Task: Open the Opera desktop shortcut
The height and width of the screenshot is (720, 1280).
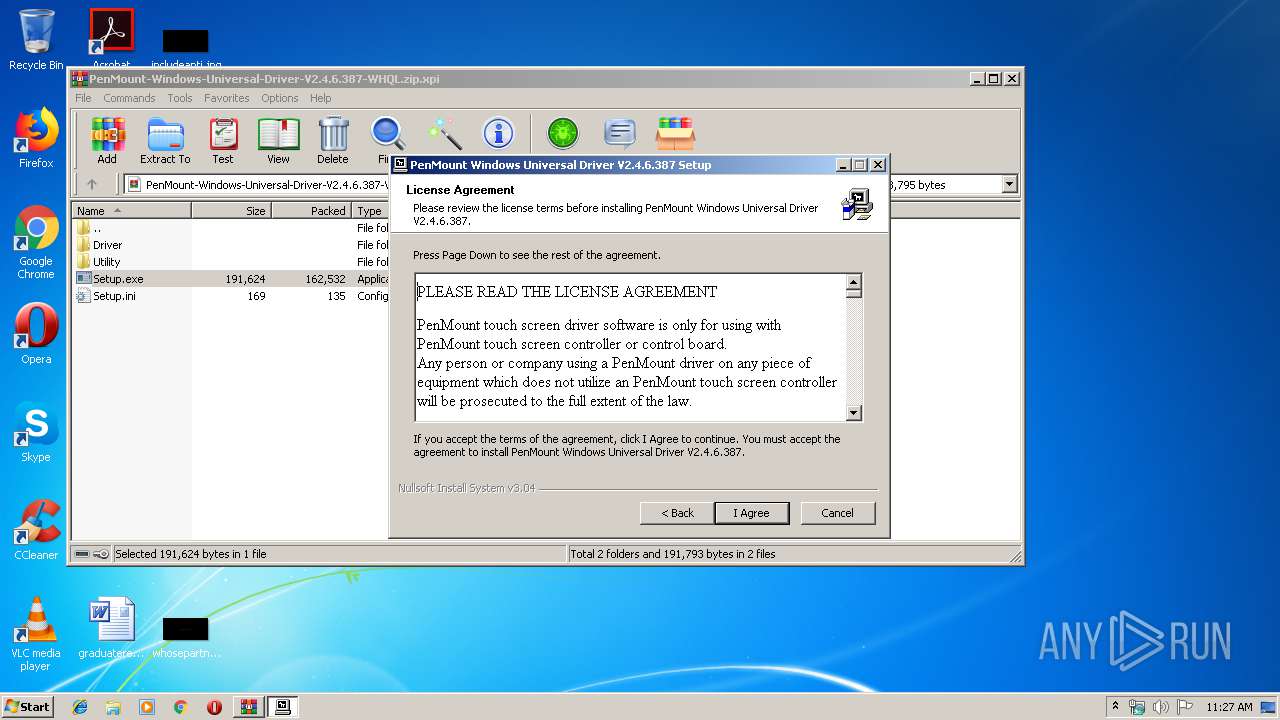Action: pyautogui.click(x=36, y=334)
